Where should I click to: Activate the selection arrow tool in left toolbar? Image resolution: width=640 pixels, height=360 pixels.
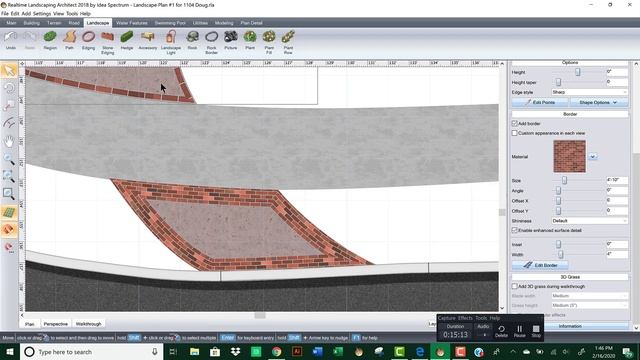pyautogui.click(x=9, y=70)
